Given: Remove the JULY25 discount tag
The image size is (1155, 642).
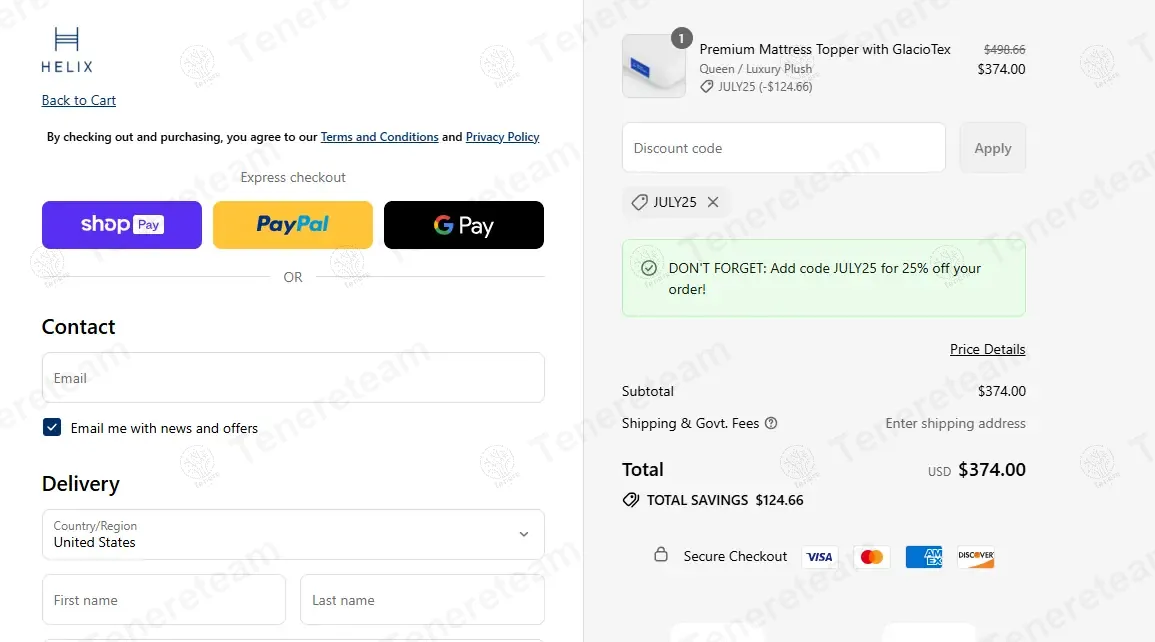Looking at the screenshot, I should click(713, 202).
